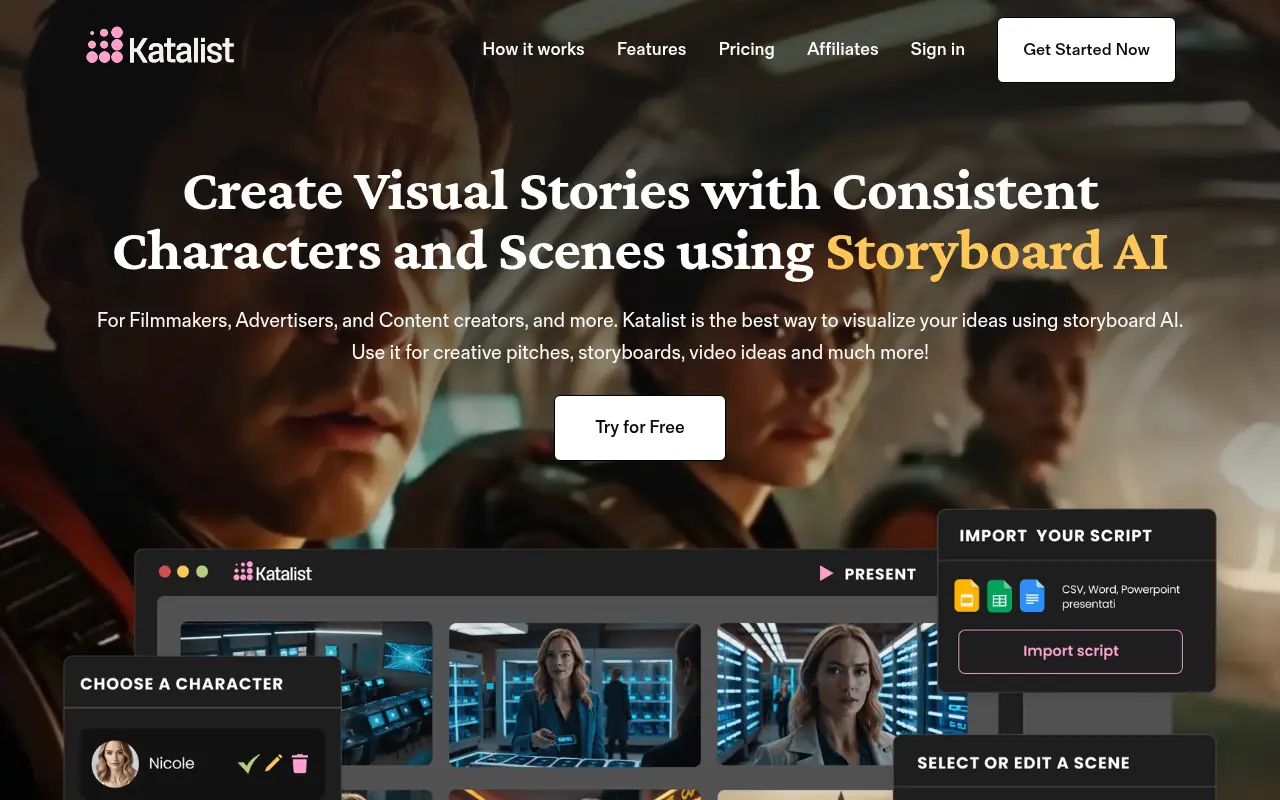Confirm Nicole with the green checkmark
Screen dimensions: 1280x800
click(249, 762)
